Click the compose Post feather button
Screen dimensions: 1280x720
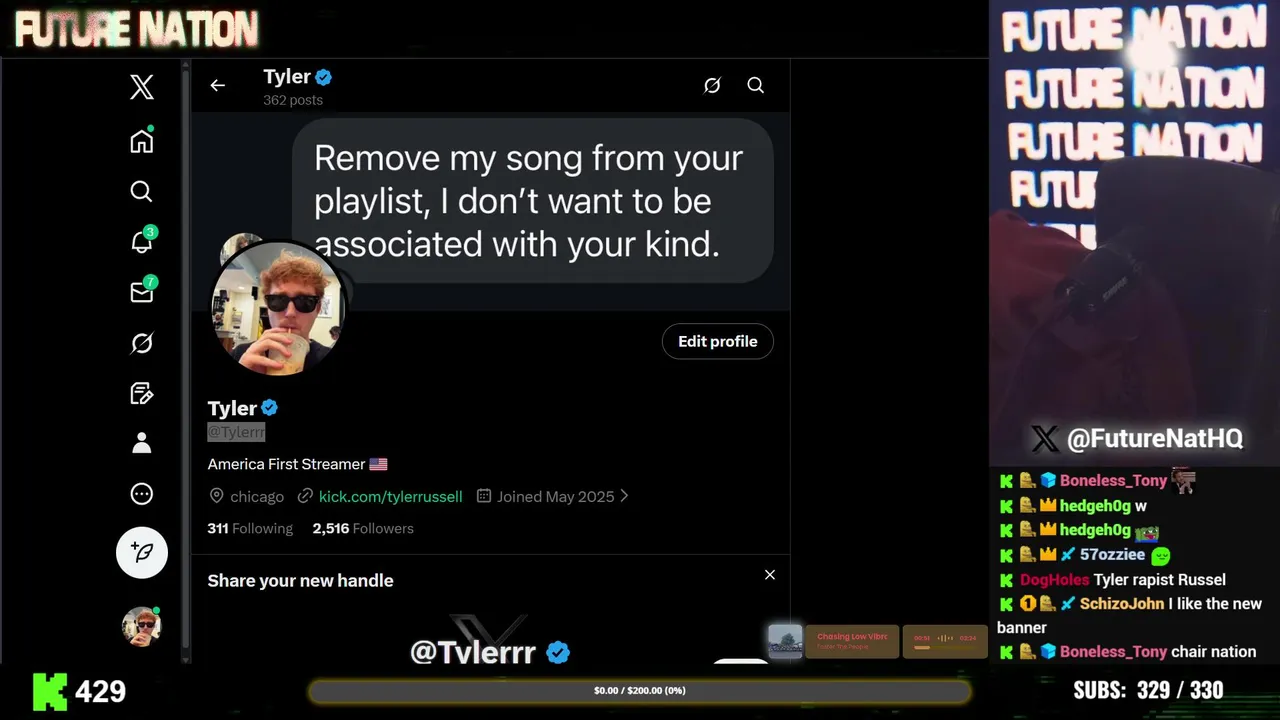(x=142, y=552)
